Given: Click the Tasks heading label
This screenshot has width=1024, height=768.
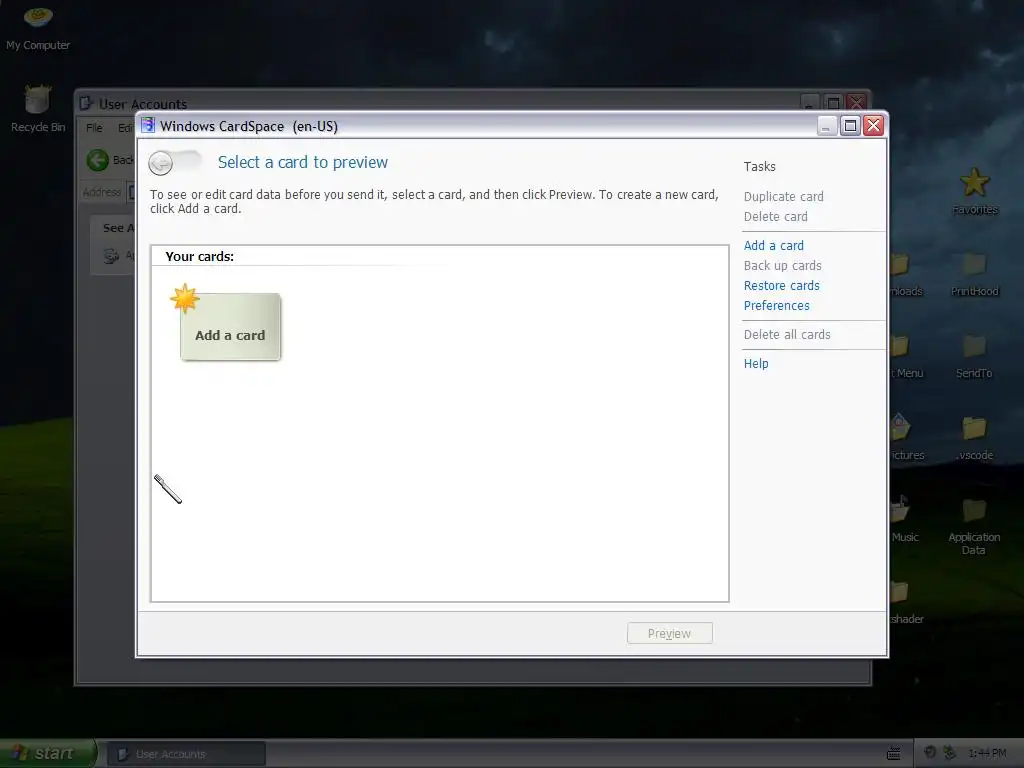Looking at the screenshot, I should [x=760, y=167].
